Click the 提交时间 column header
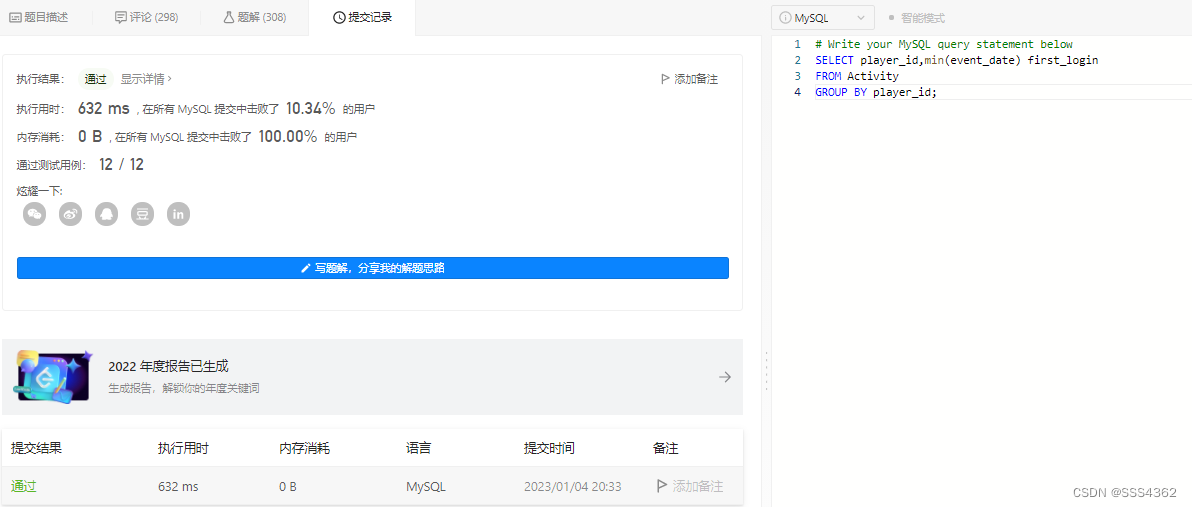This screenshot has width=1192, height=507. click(x=549, y=448)
